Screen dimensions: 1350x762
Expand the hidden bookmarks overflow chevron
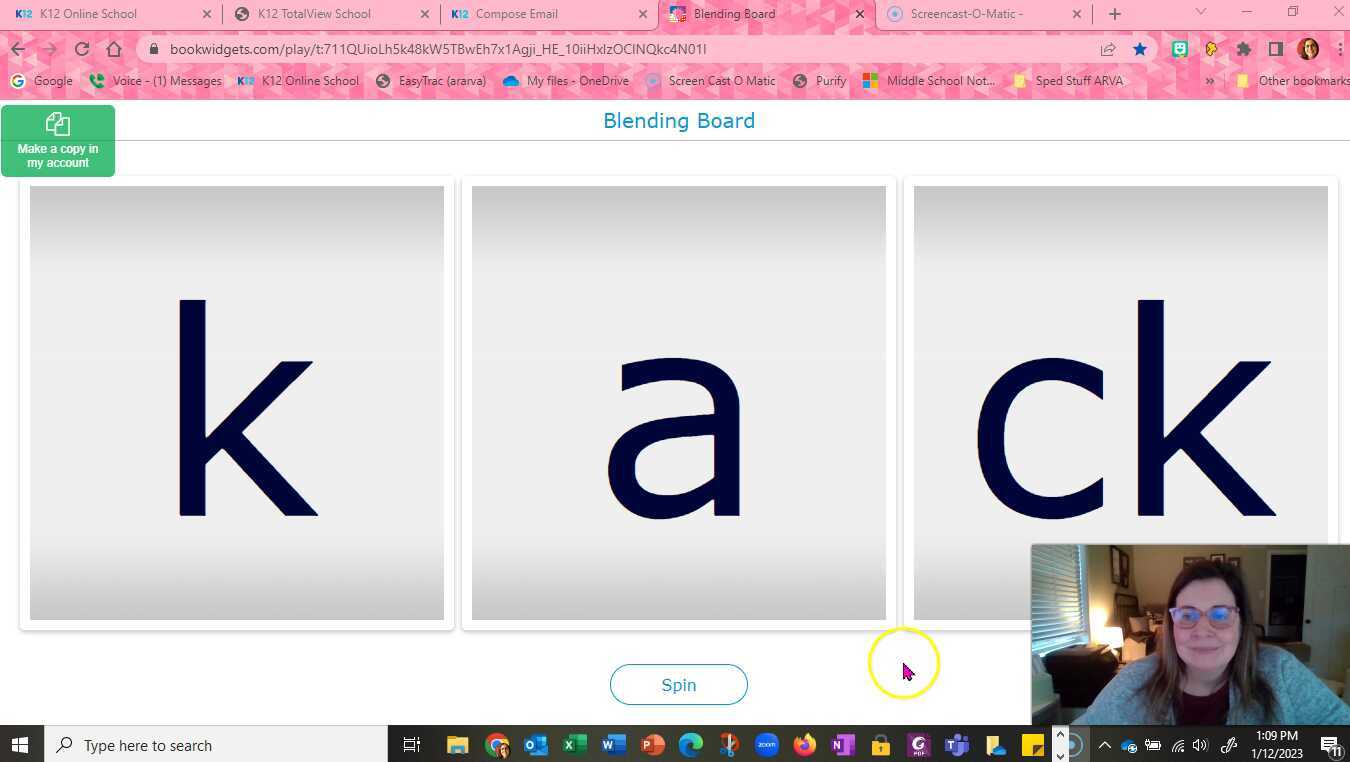1209,81
